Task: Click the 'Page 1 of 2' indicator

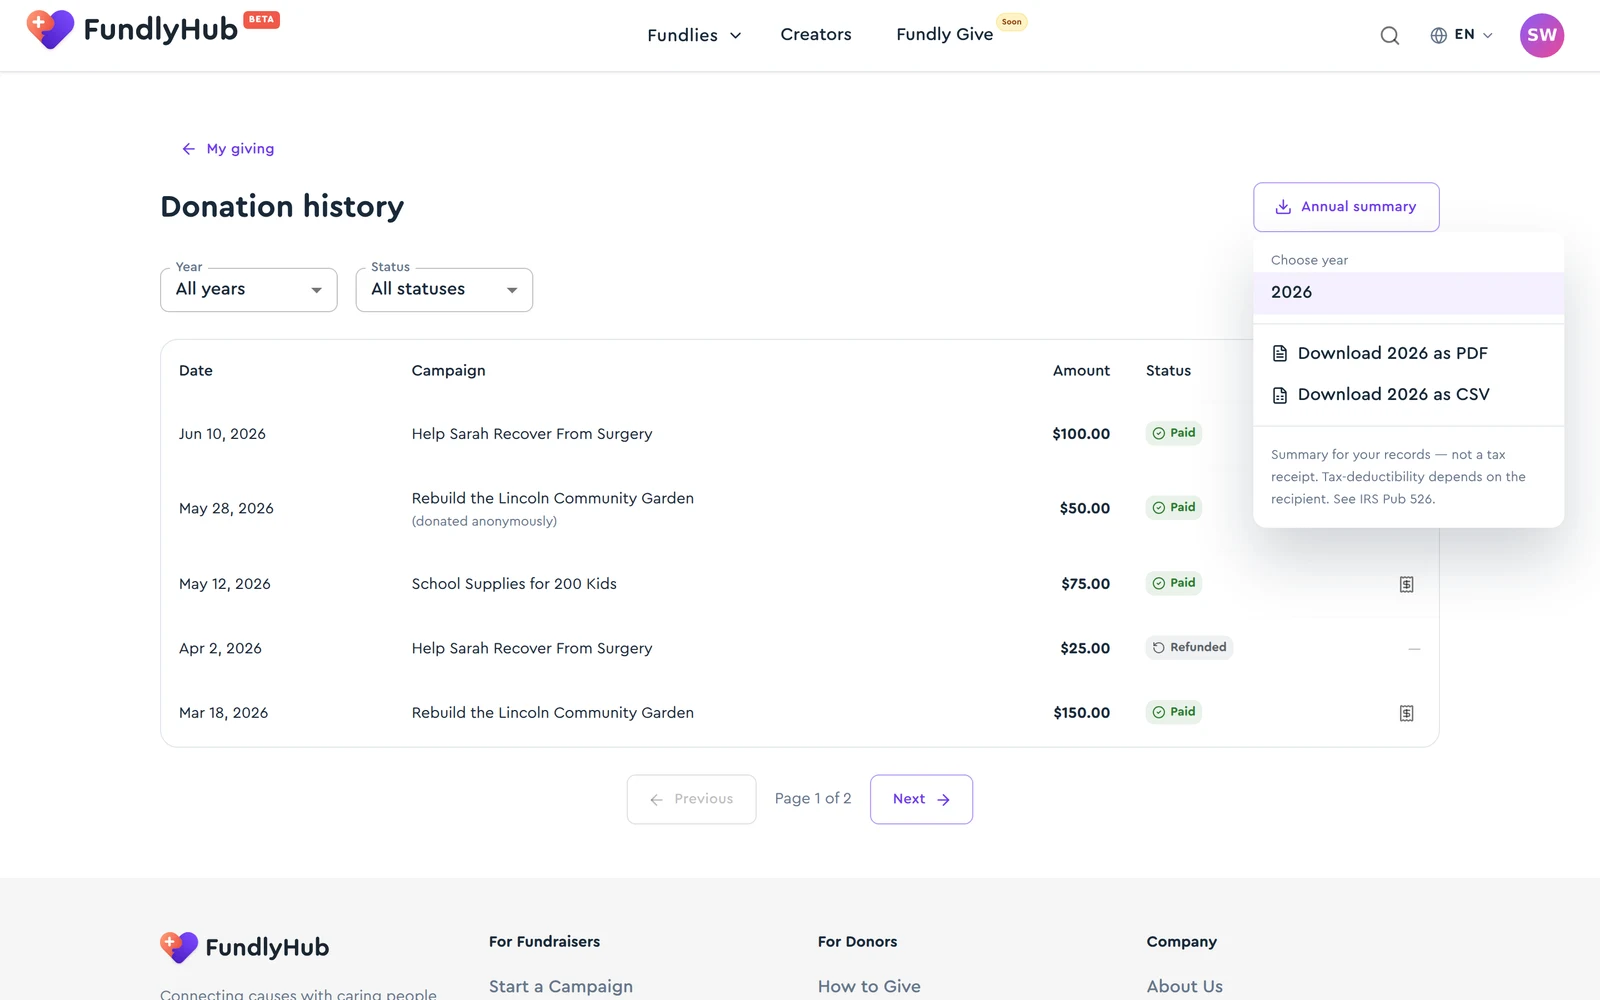Action: click(813, 799)
